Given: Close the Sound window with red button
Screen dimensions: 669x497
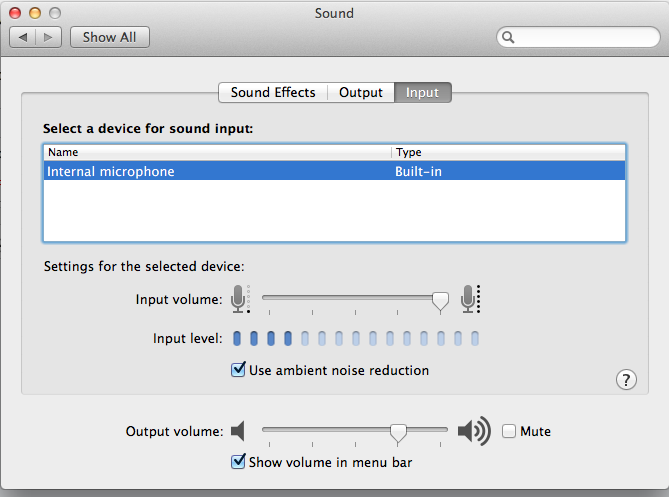Looking at the screenshot, I should tap(15, 13).
